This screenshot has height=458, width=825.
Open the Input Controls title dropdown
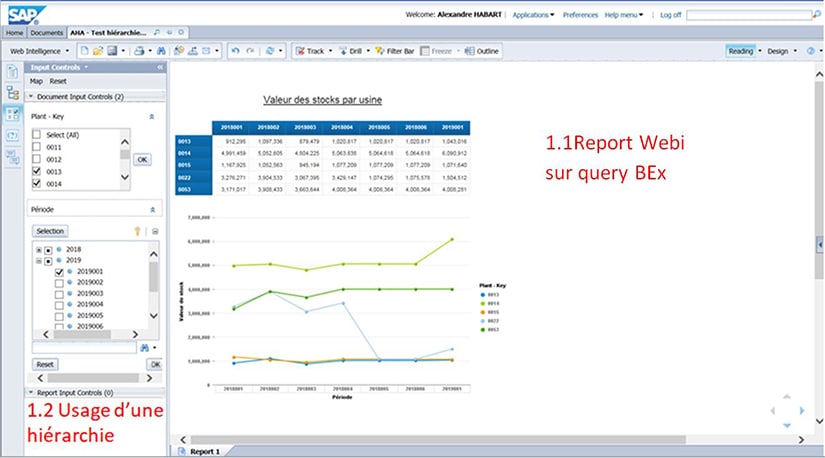click(x=86, y=67)
